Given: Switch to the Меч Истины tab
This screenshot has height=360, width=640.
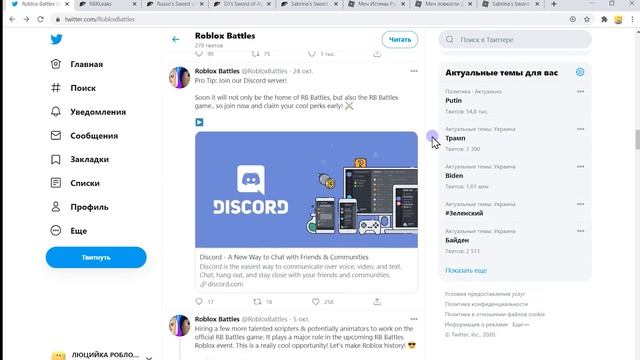Looking at the screenshot, I should pyautogui.click(x=375, y=4).
